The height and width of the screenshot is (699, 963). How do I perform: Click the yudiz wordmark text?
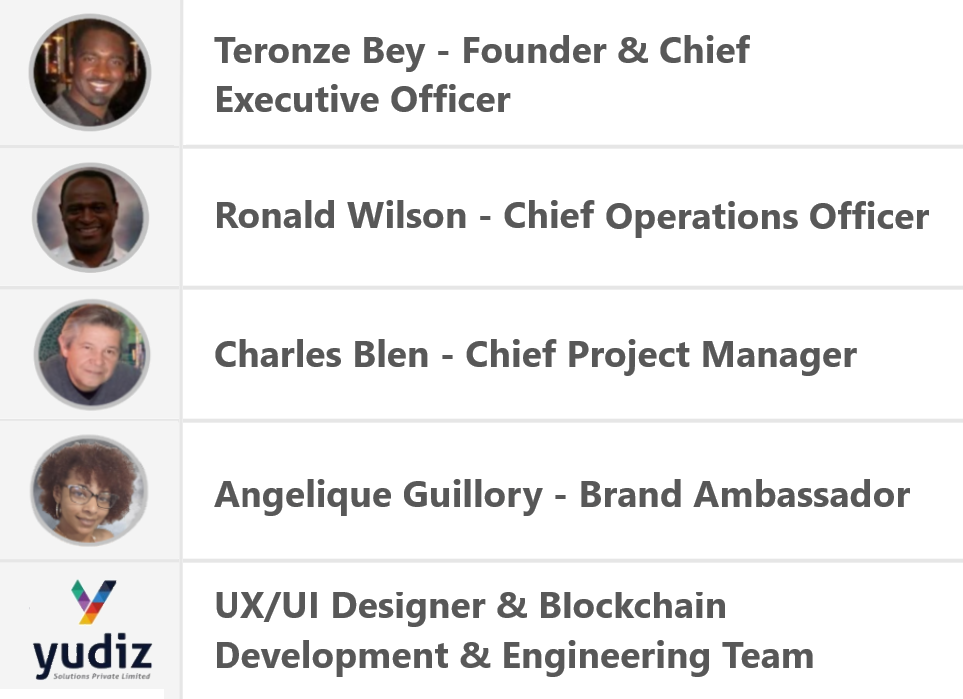pyautogui.click(x=92, y=654)
